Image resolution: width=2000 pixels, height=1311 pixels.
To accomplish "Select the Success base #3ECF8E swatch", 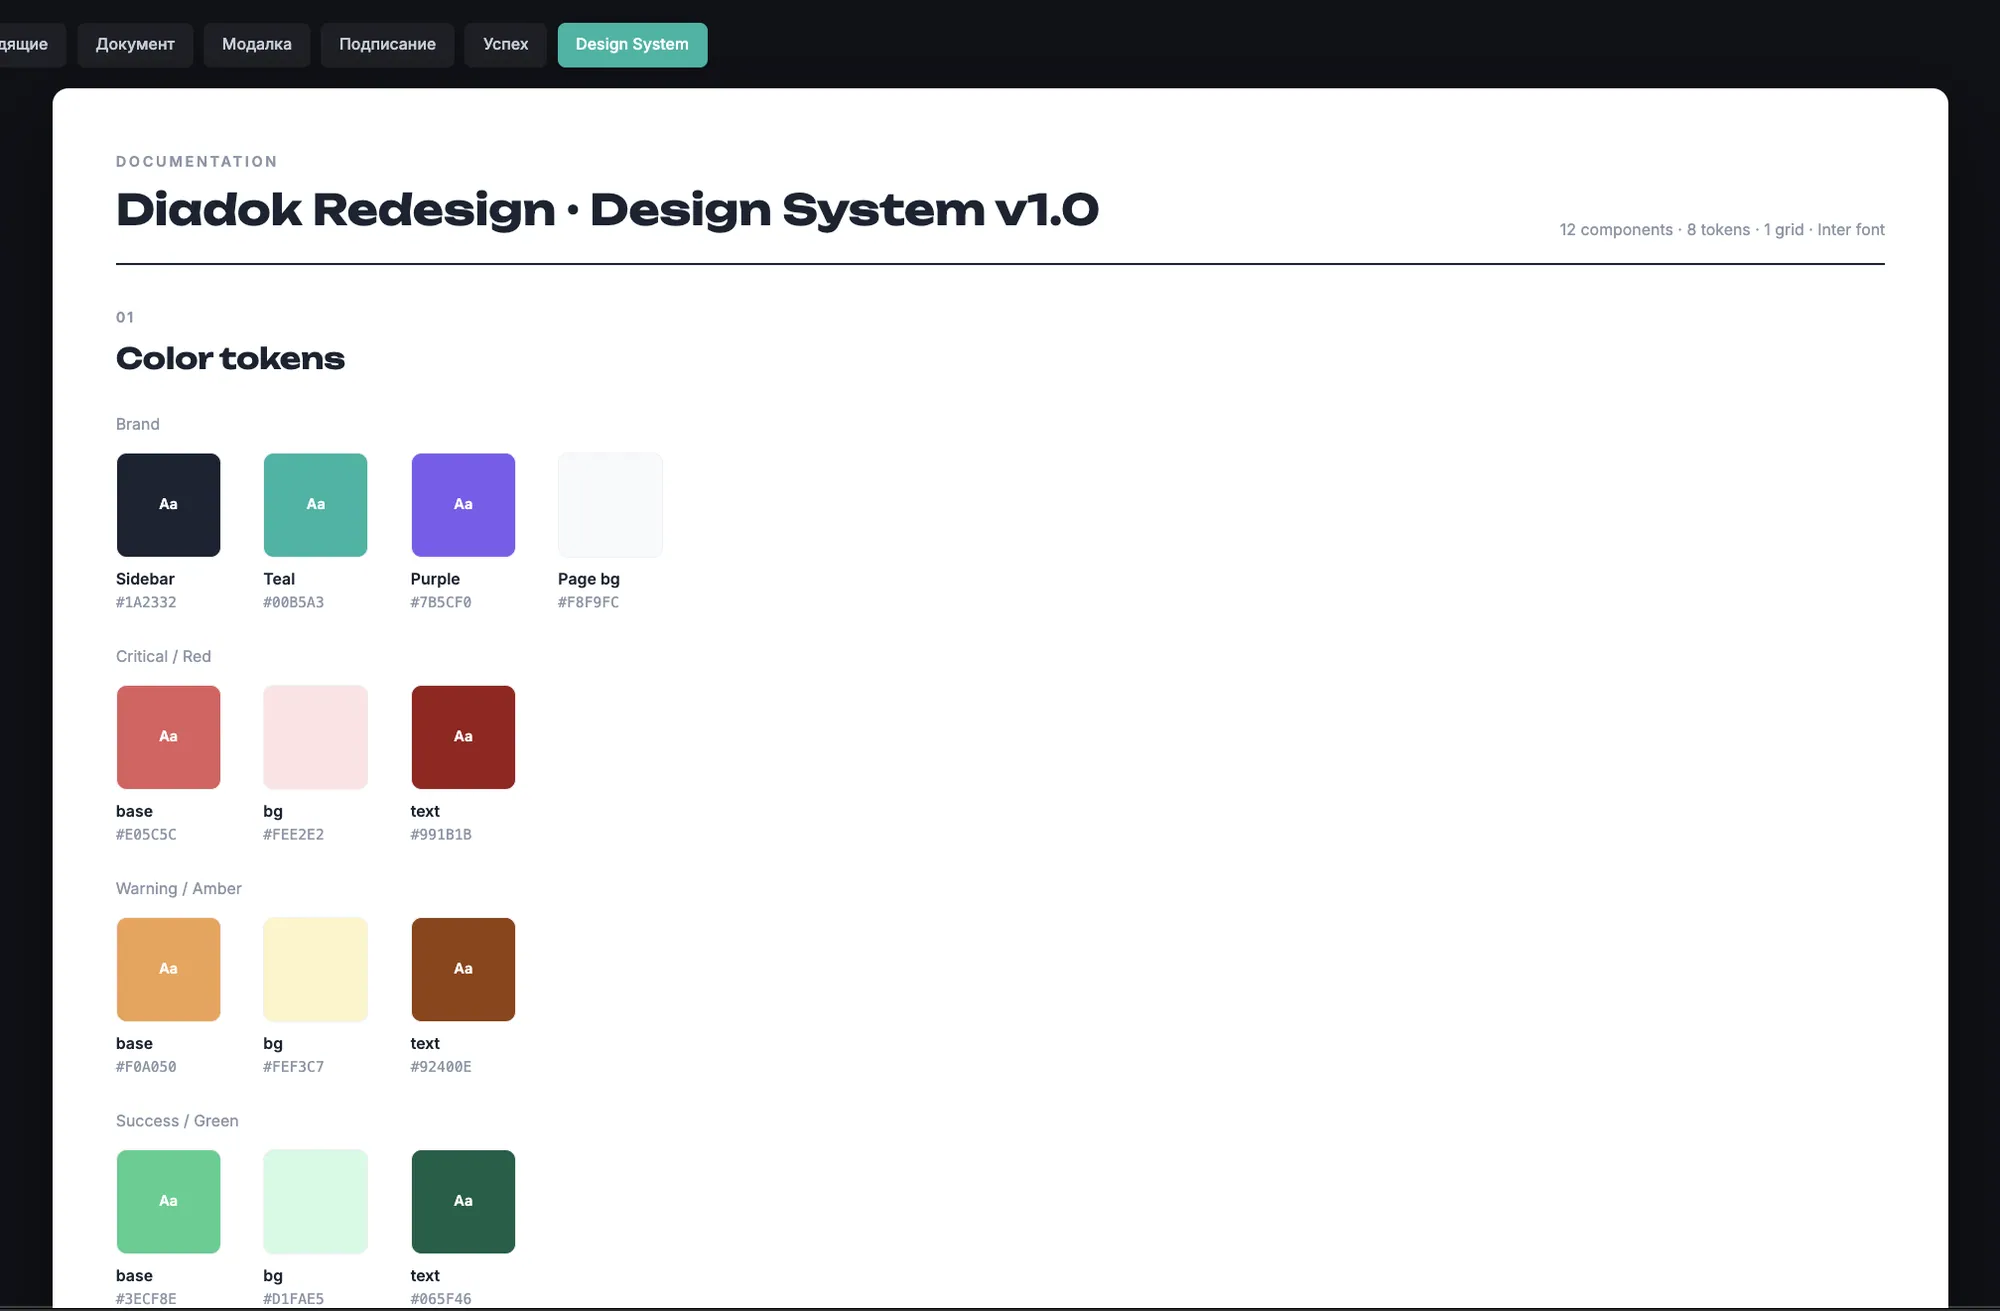I will (168, 1201).
